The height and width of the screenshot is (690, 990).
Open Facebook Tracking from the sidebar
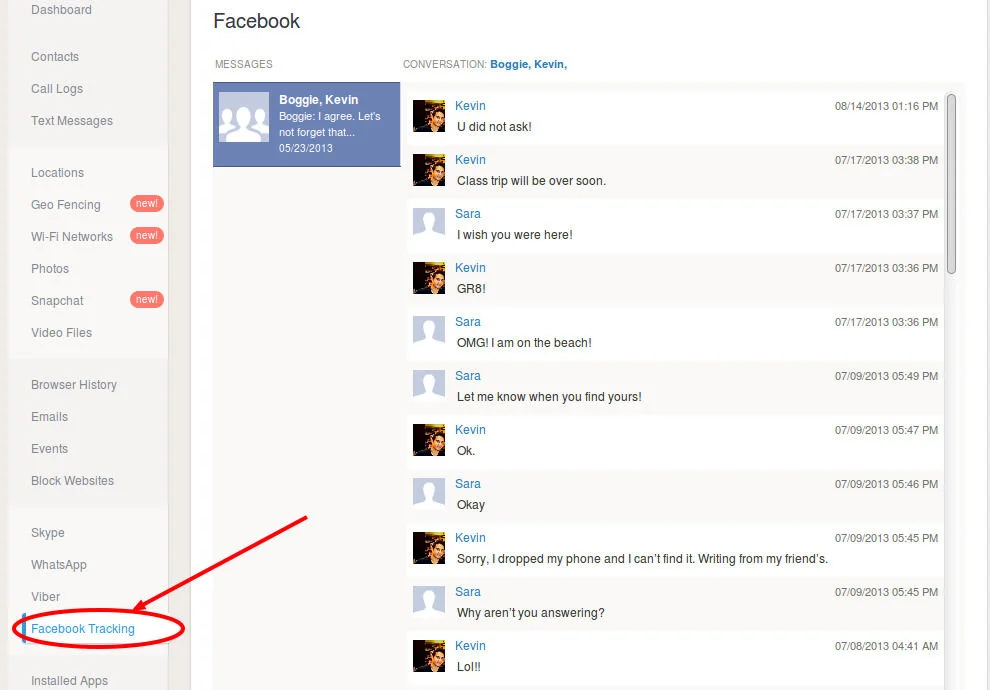pos(82,629)
